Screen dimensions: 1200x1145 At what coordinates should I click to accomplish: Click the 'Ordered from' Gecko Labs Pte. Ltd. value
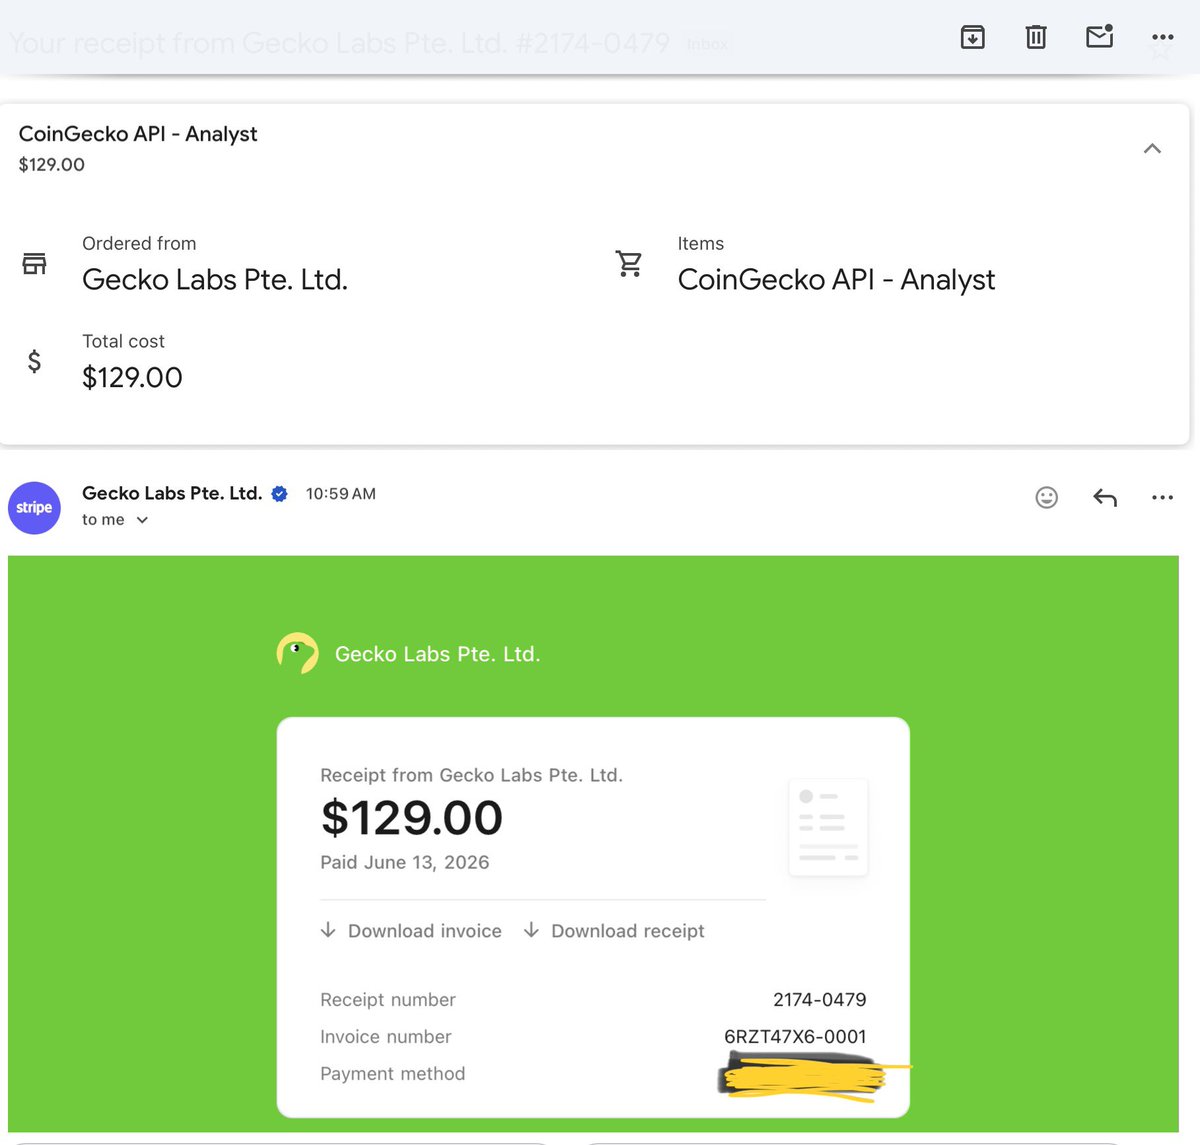(215, 280)
